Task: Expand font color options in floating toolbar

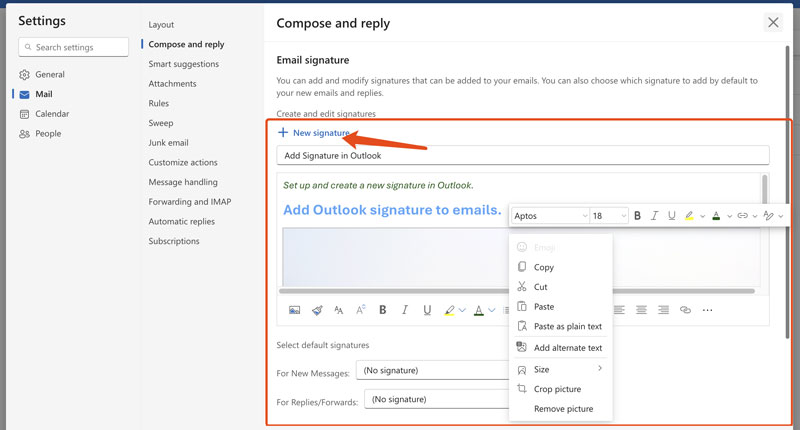Action: click(x=730, y=216)
